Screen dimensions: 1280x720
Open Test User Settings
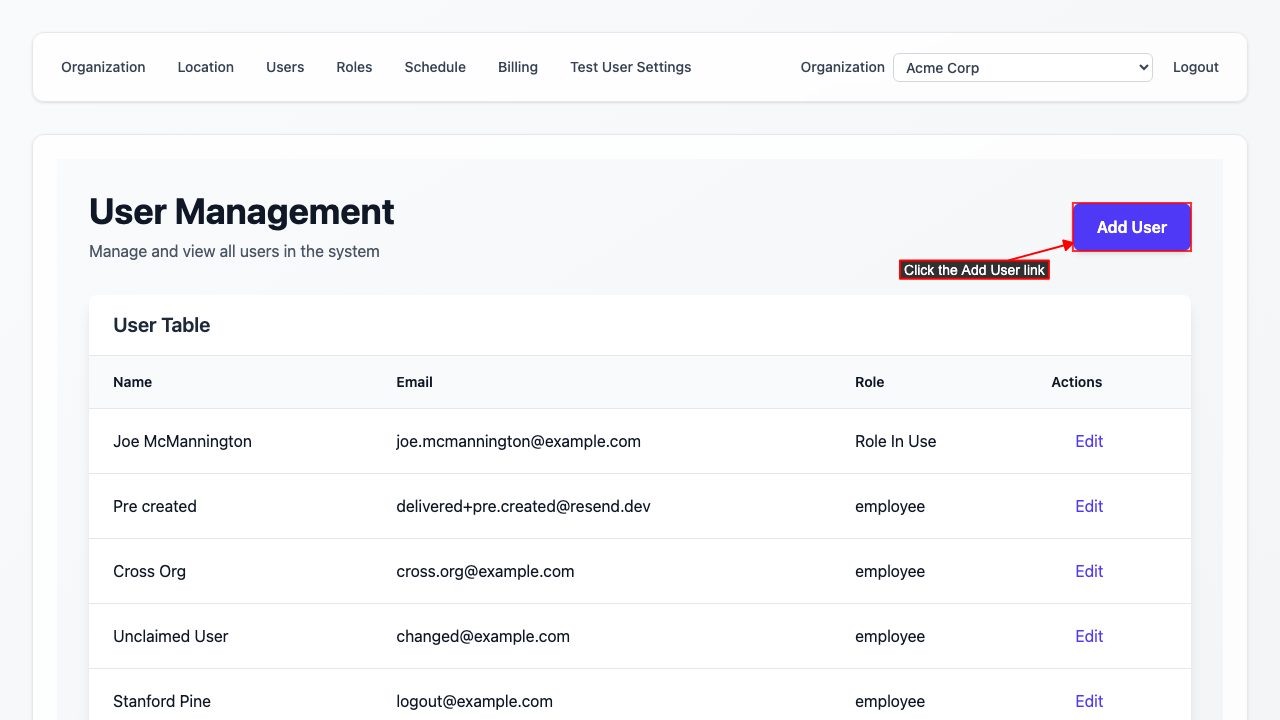(x=630, y=67)
